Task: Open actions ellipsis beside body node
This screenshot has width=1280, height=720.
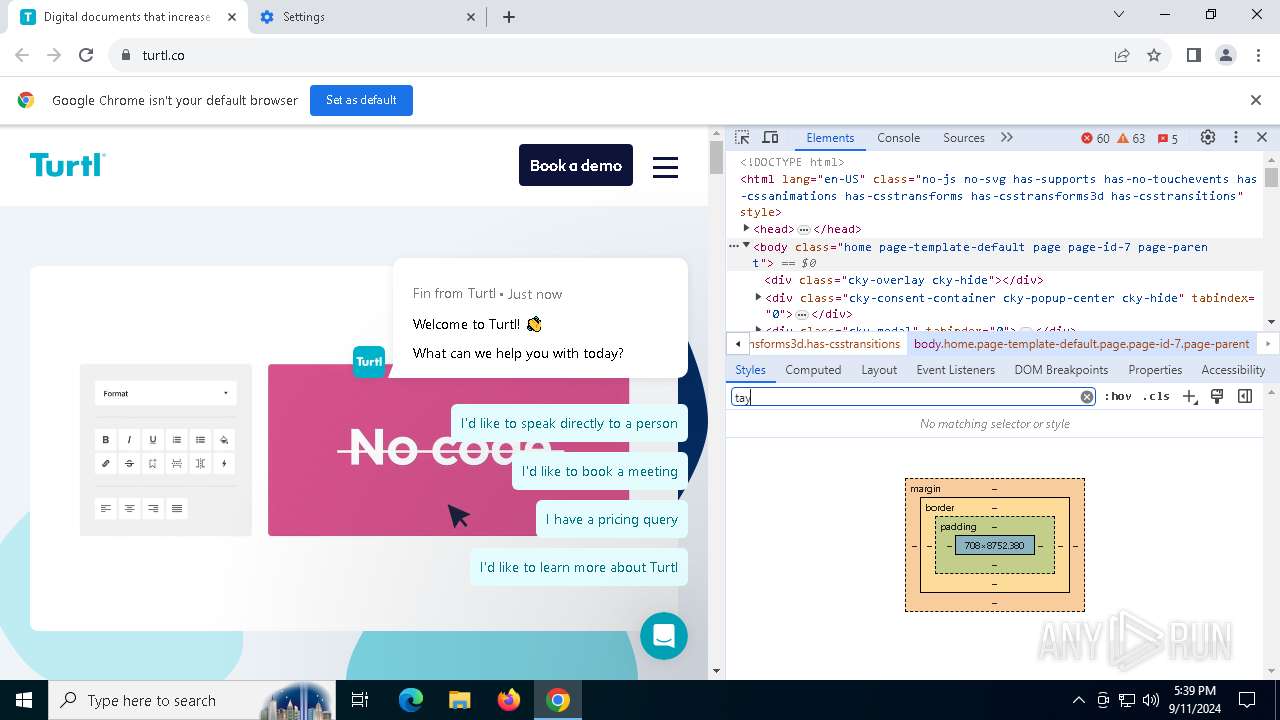Action: [x=734, y=246]
